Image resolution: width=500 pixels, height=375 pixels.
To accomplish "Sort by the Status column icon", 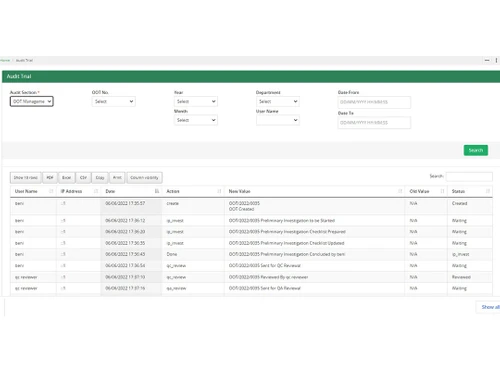I will click(488, 191).
